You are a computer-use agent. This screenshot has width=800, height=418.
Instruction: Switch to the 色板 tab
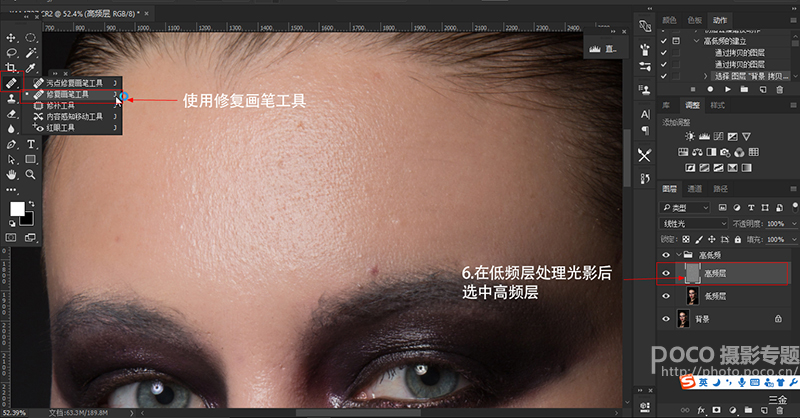pyautogui.click(x=694, y=20)
